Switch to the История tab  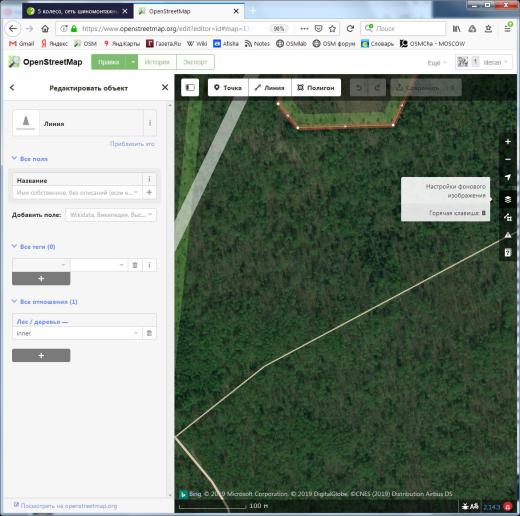point(157,62)
